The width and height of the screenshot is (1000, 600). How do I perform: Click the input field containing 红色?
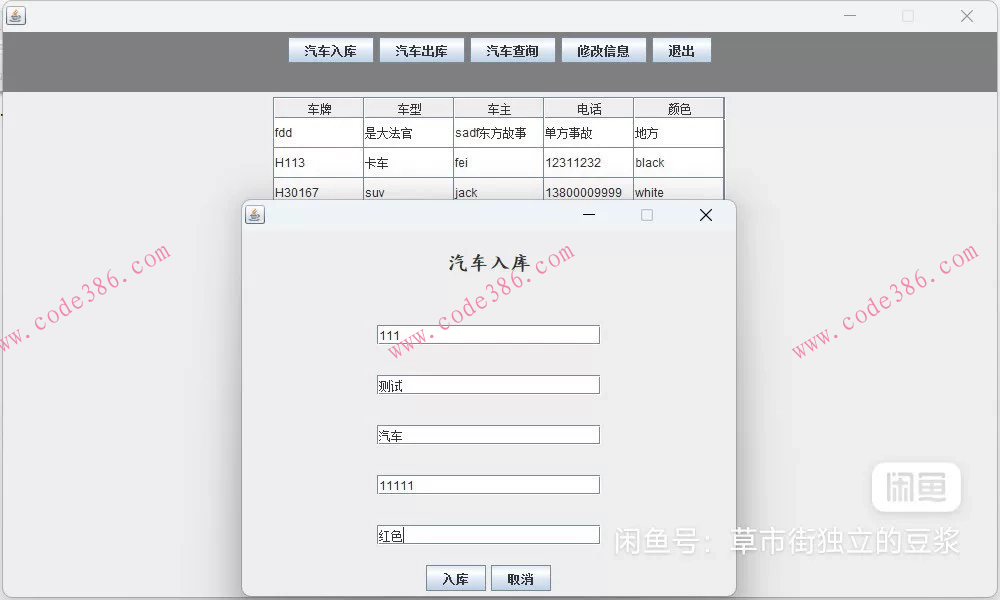pyautogui.click(x=488, y=534)
